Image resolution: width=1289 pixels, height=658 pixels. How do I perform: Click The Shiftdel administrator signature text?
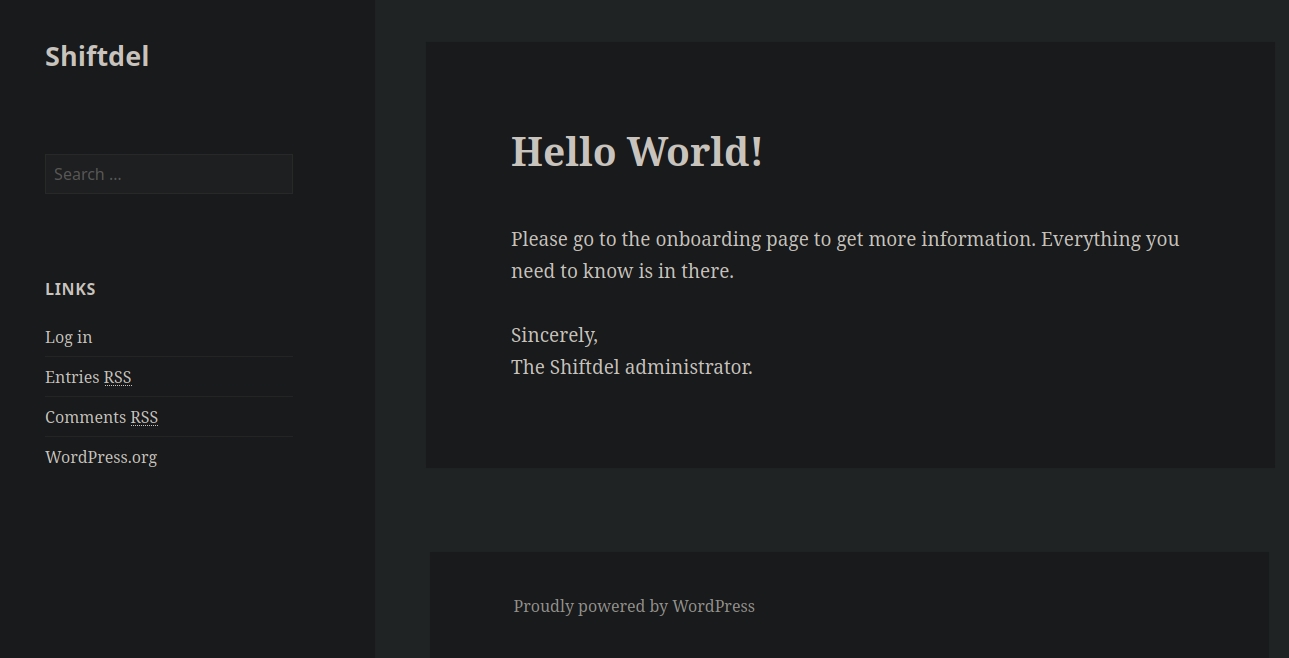click(x=631, y=367)
